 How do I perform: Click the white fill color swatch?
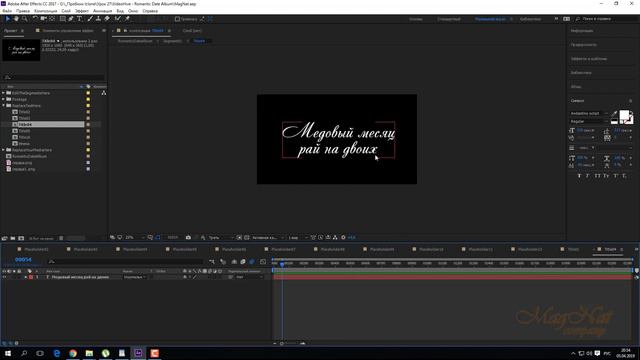tap(624, 116)
